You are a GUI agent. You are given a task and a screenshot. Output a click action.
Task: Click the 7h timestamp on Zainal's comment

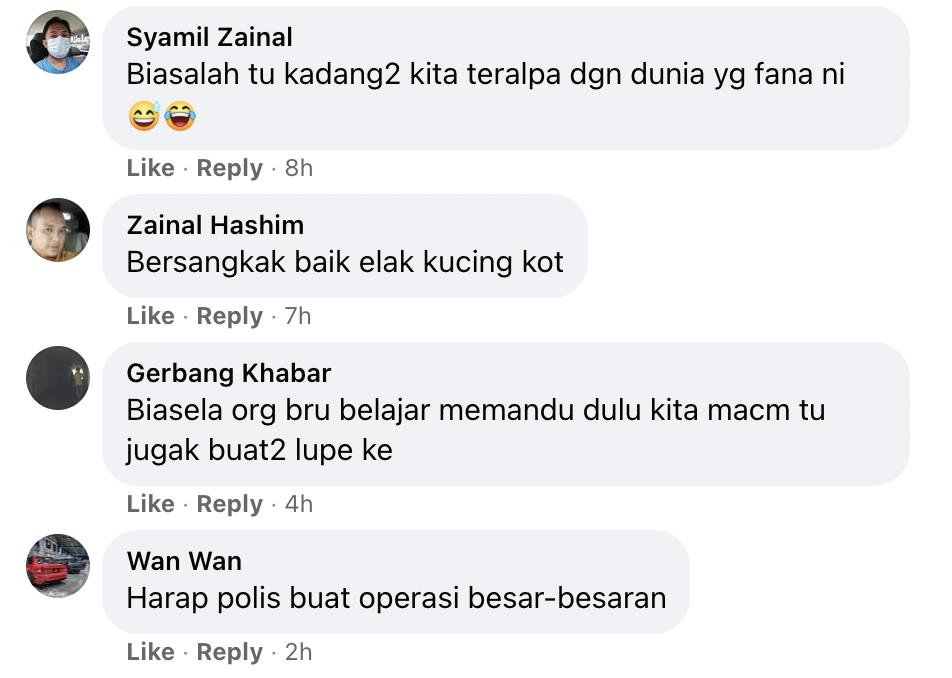click(x=298, y=316)
